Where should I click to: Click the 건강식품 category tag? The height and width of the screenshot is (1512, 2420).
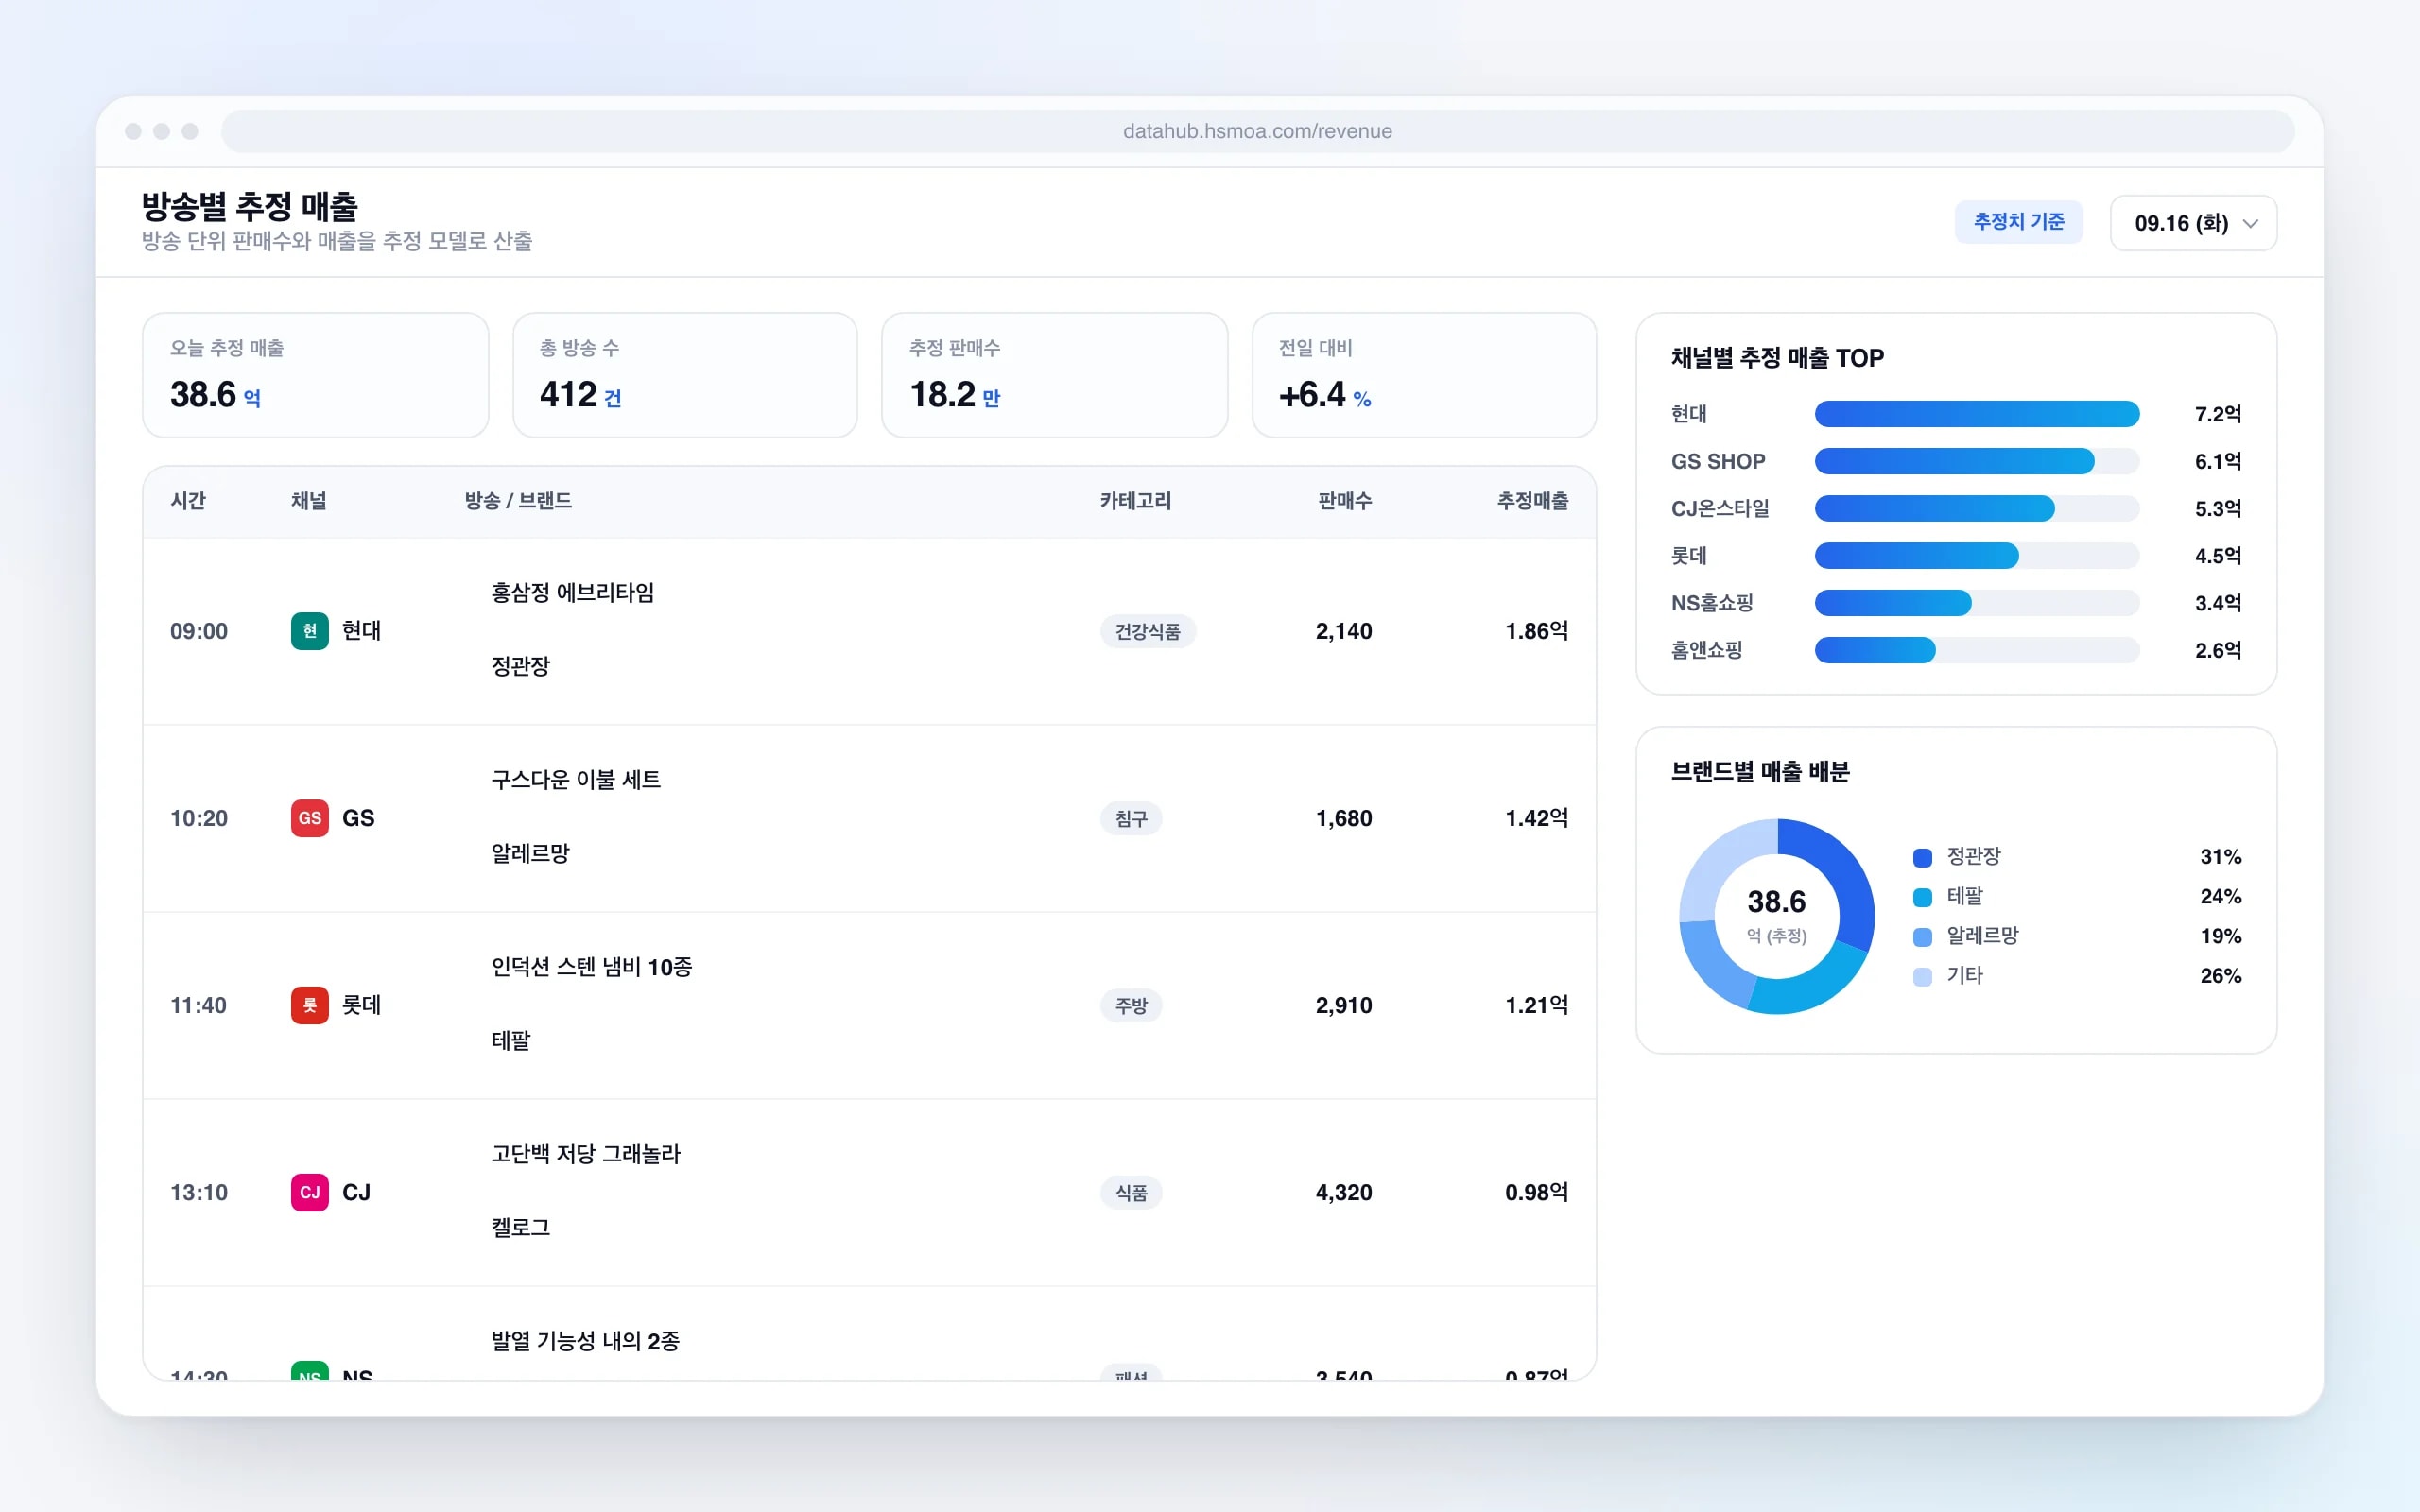(1147, 631)
